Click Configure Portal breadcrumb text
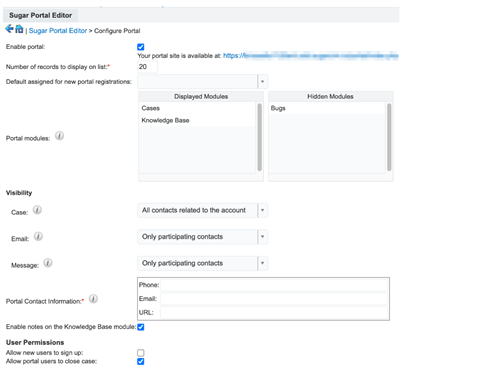The height and width of the screenshot is (371, 499). (117, 31)
